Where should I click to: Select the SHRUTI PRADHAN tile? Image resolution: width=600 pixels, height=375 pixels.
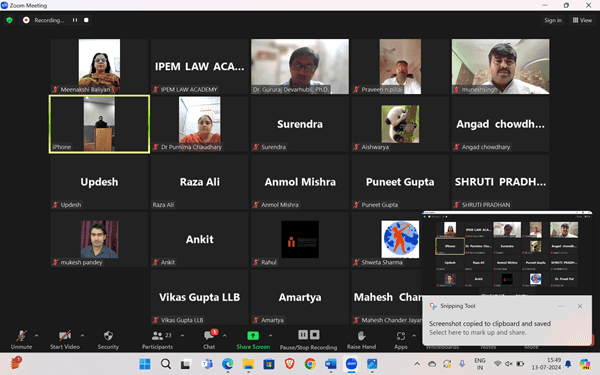500,182
